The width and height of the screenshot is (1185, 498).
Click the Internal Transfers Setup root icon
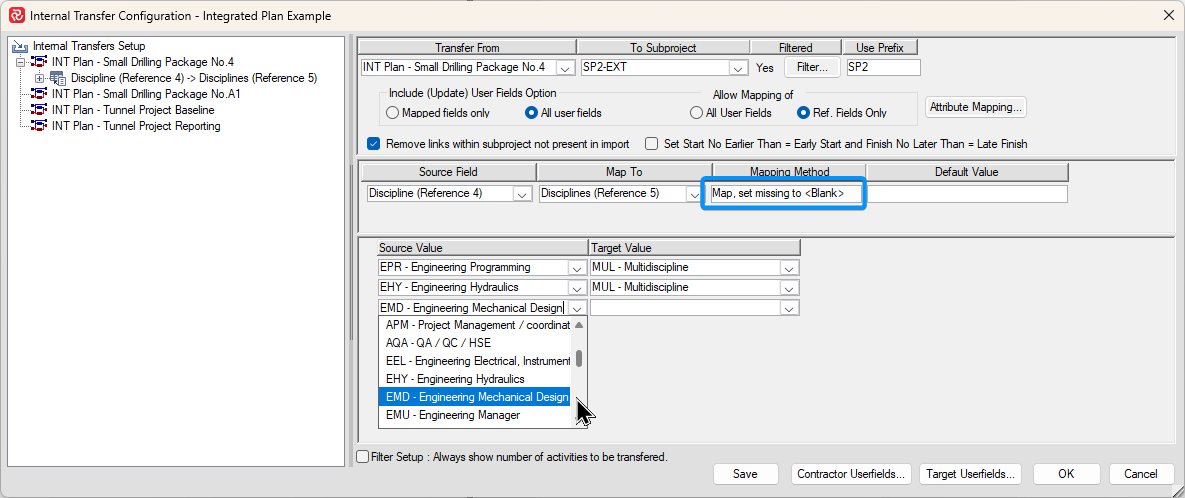20,46
